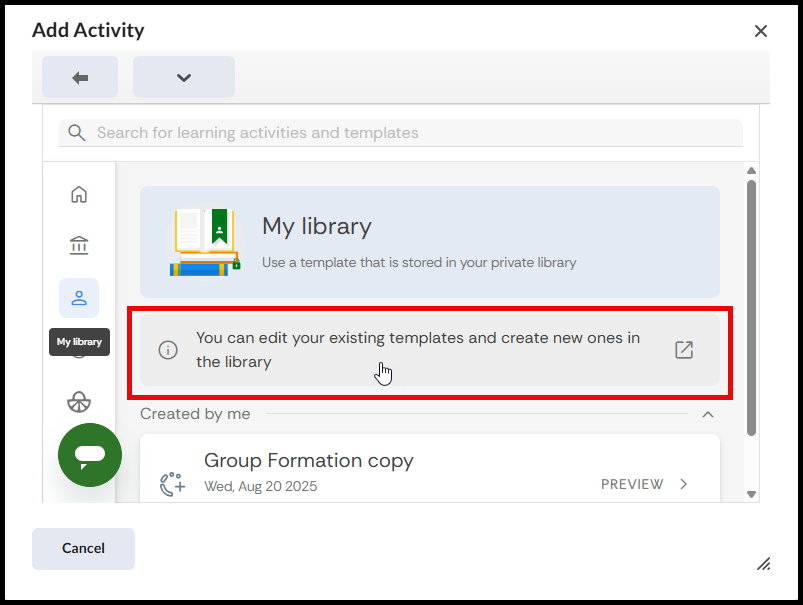The width and height of the screenshot is (803, 605).
Task: Open the green chat bubble widget
Action: [x=90, y=455]
